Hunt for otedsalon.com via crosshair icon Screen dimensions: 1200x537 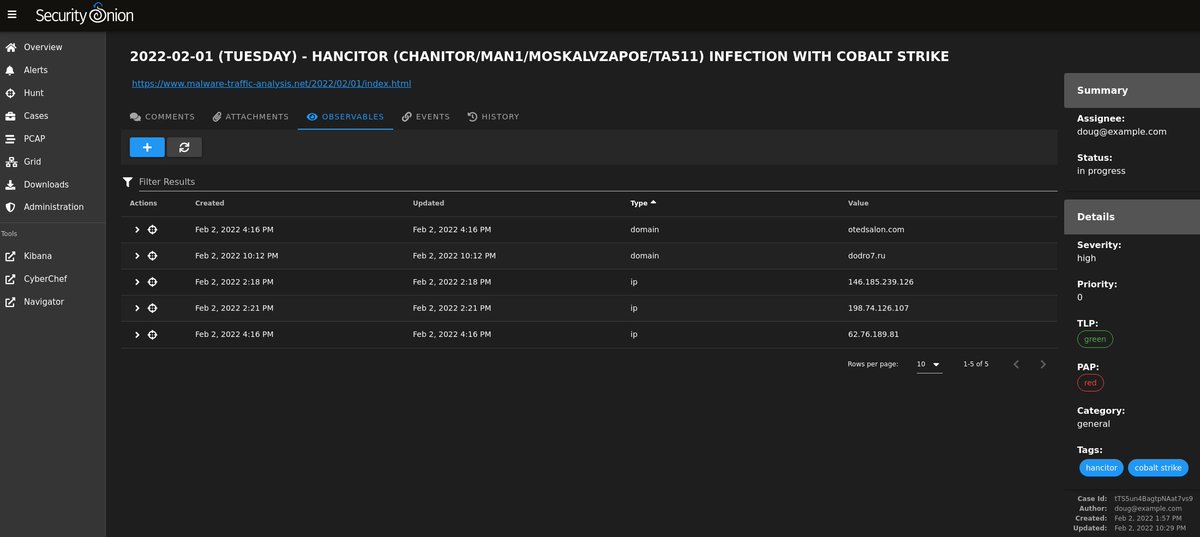pyautogui.click(x=152, y=229)
